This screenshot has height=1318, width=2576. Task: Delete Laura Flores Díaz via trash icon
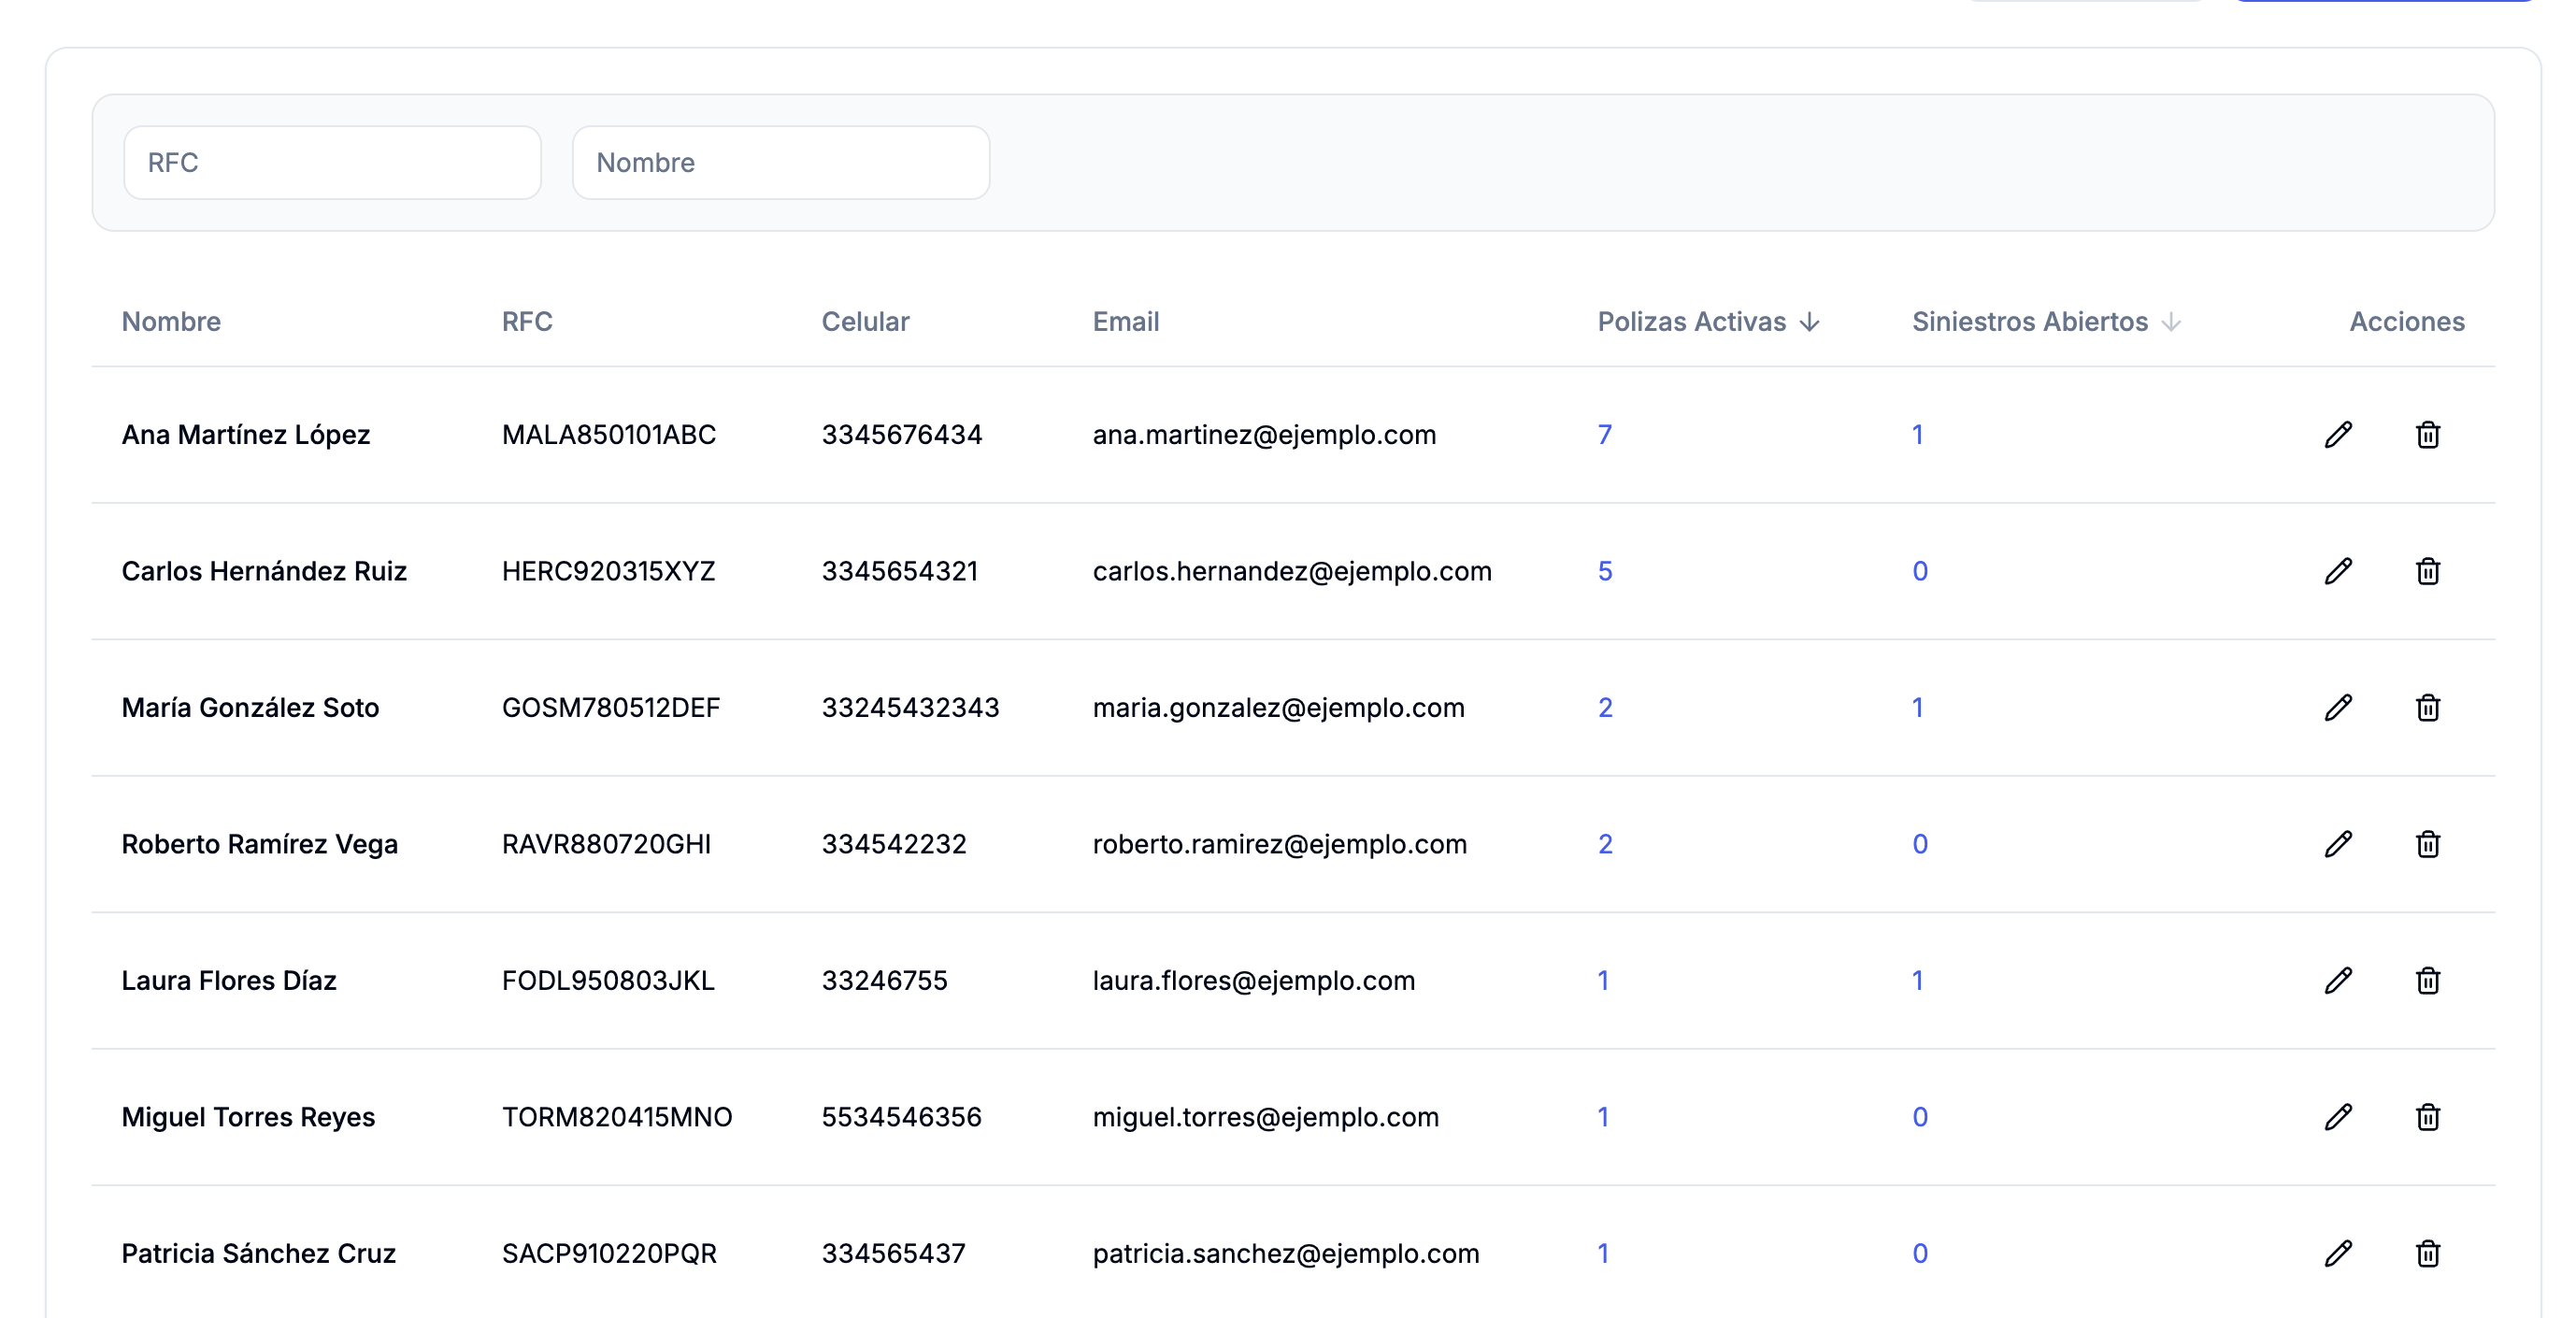coord(2427,980)
